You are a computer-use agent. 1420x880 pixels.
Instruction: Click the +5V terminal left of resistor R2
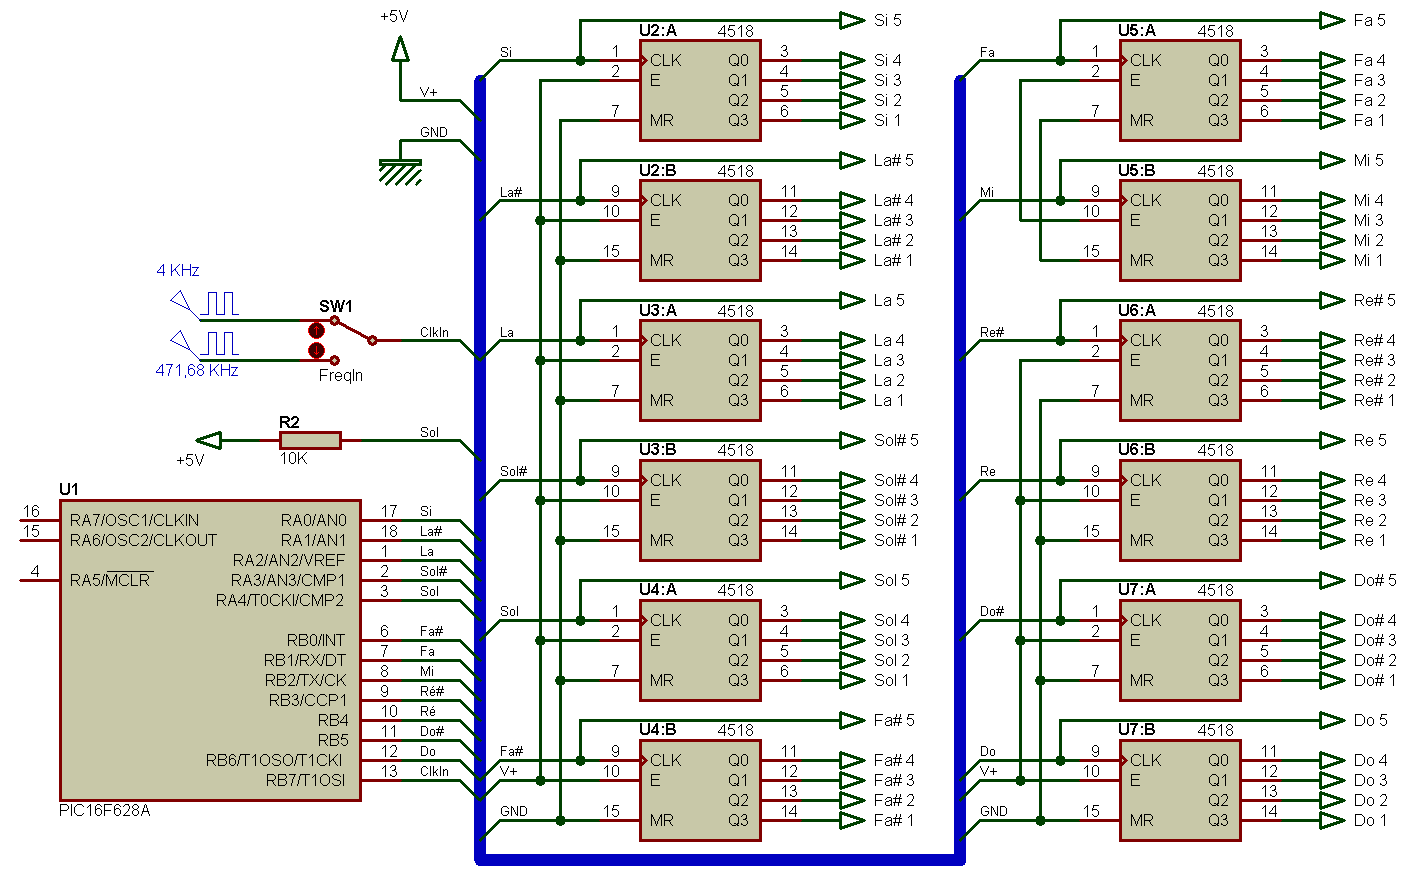click(x=208, y=440)
